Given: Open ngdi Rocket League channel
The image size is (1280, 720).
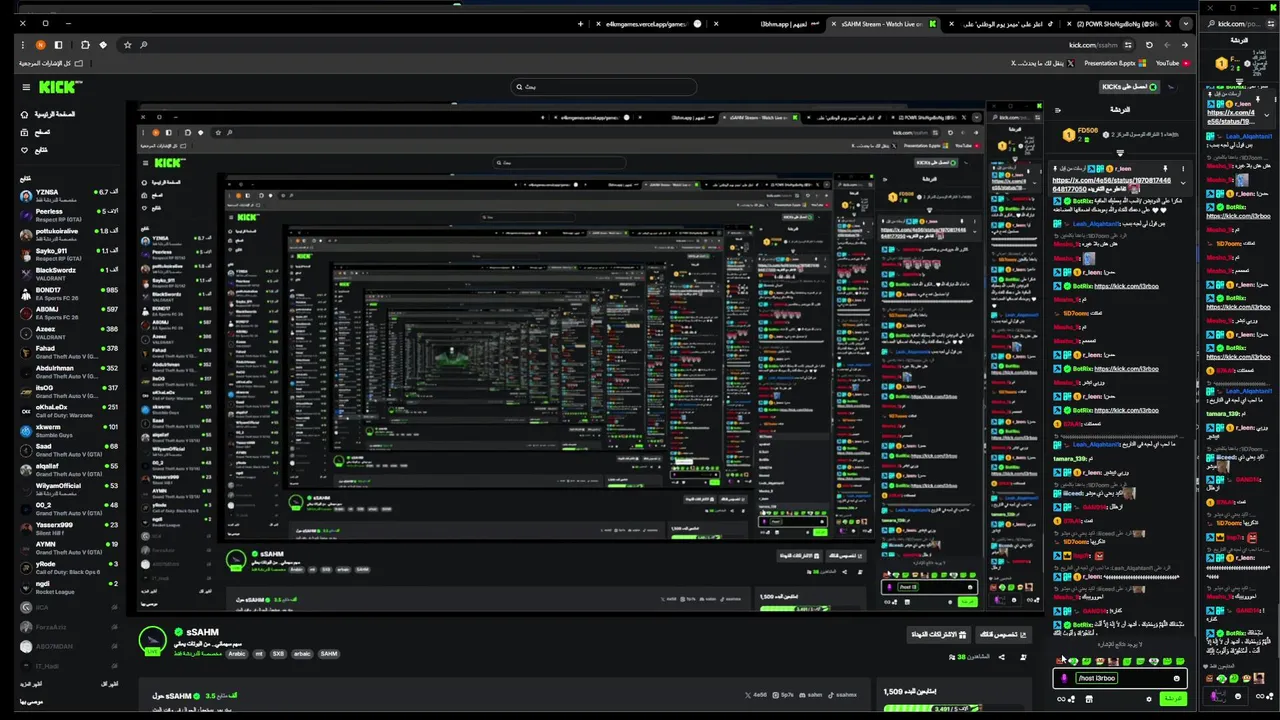Looking at the screenshot, I should coord(68,587).
